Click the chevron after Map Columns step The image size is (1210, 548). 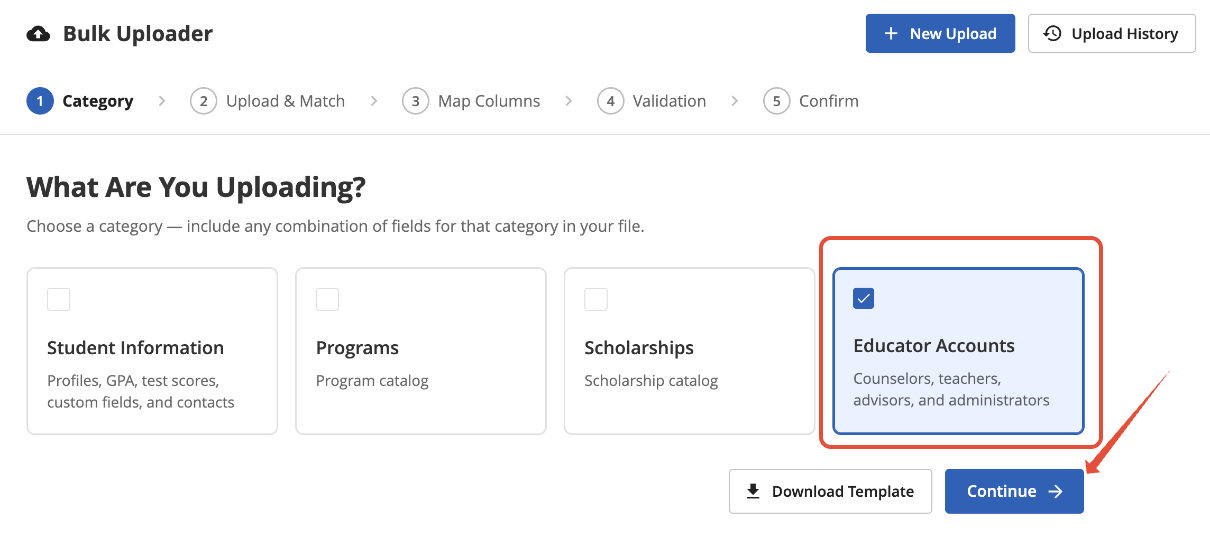tap(568, 101)
